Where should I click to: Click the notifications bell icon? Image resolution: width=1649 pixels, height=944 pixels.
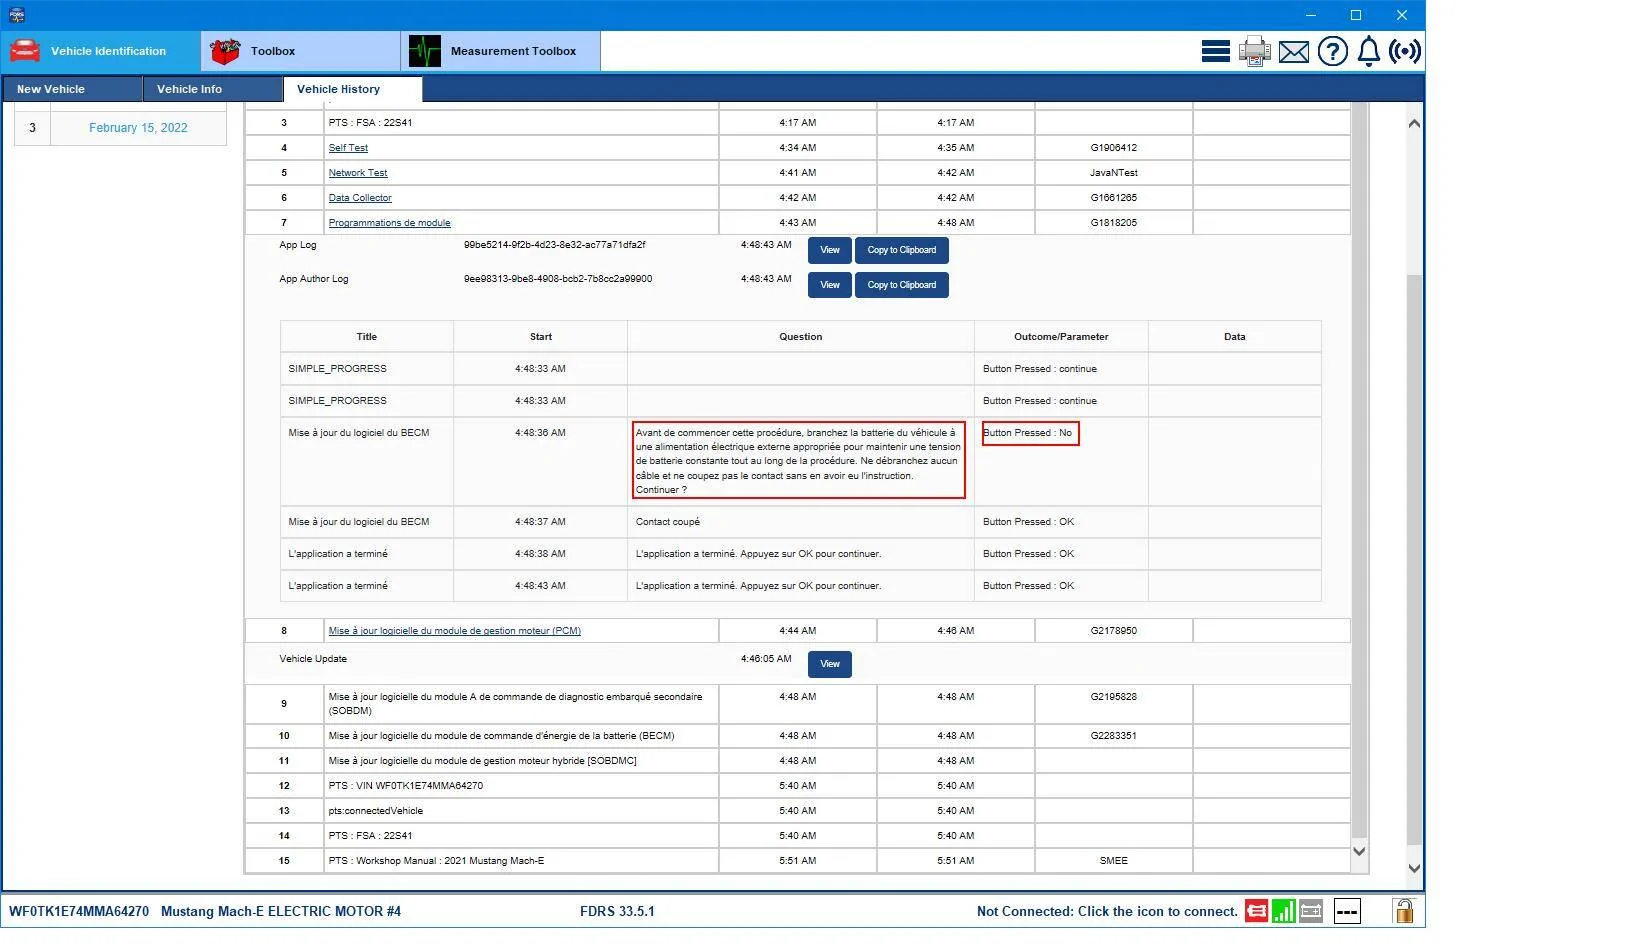(x=1368, y=51)
